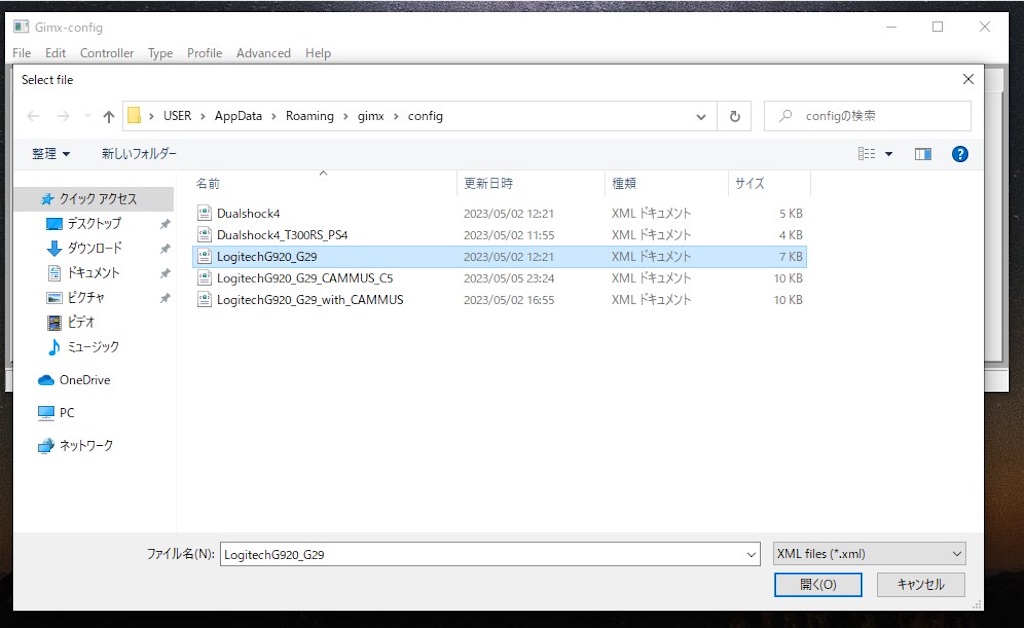Viewport: 1024px width, 628px height.
Task: Click the forward navigation arrow
Action: point(63,116)
